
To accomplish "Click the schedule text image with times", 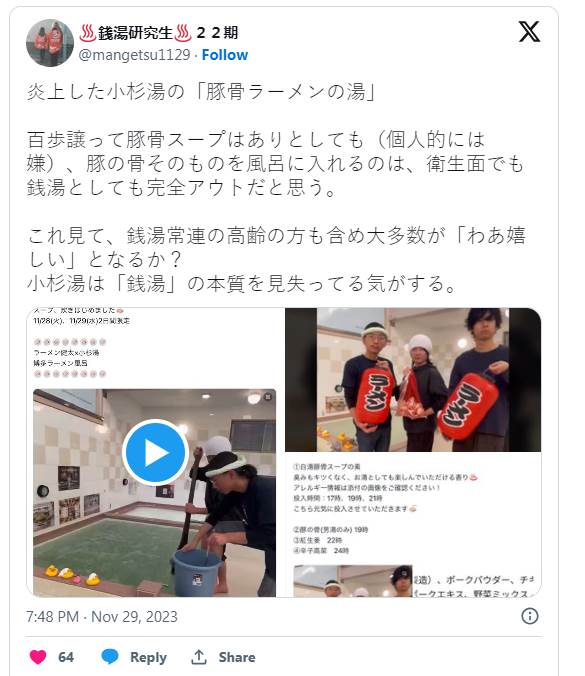I will point(413,508).
